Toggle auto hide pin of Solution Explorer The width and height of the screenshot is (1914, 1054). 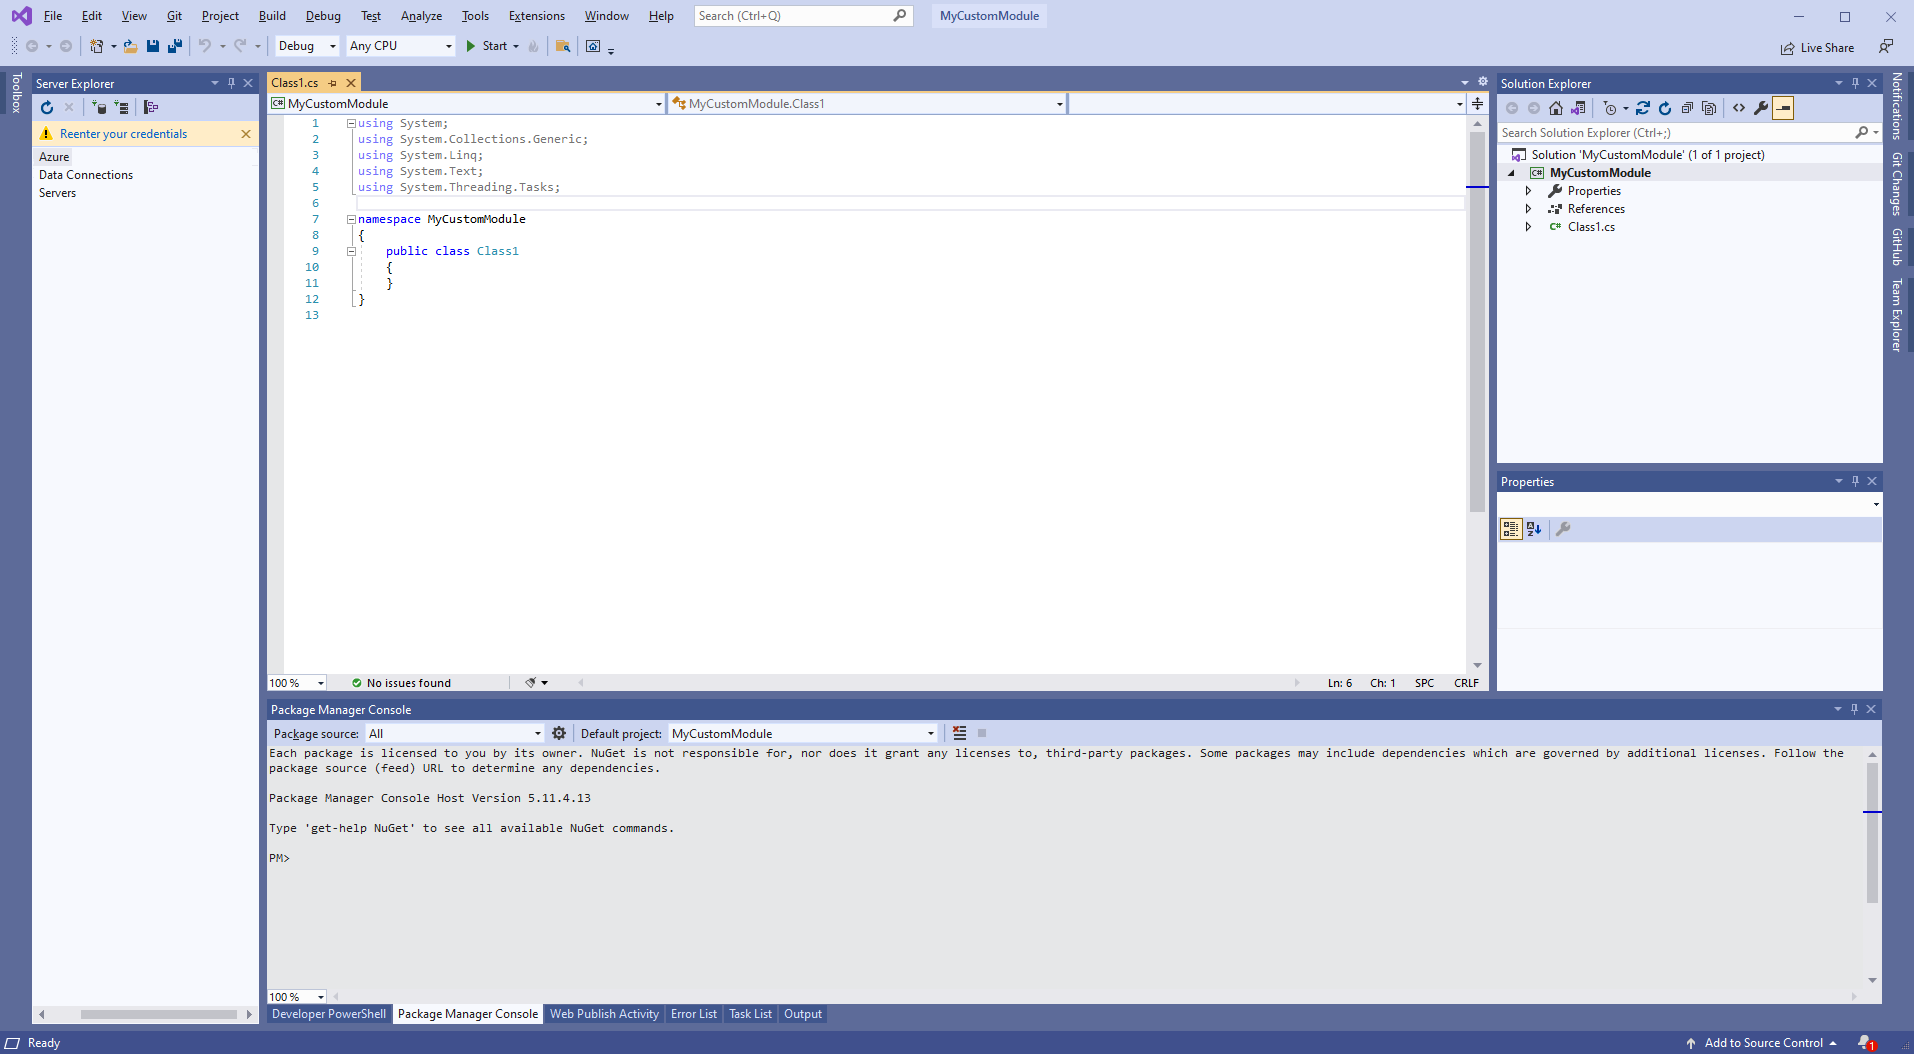tap(1855, 83)
